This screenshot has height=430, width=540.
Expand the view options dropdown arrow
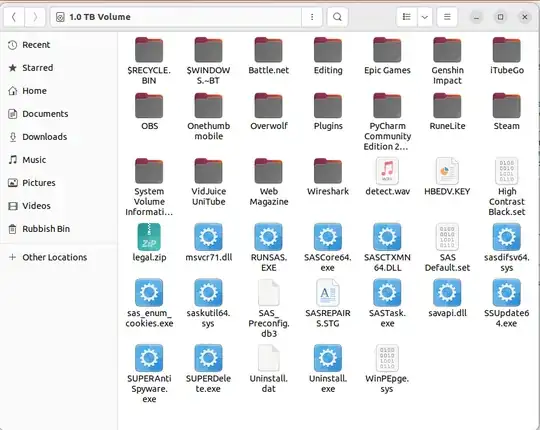(425, 17)
